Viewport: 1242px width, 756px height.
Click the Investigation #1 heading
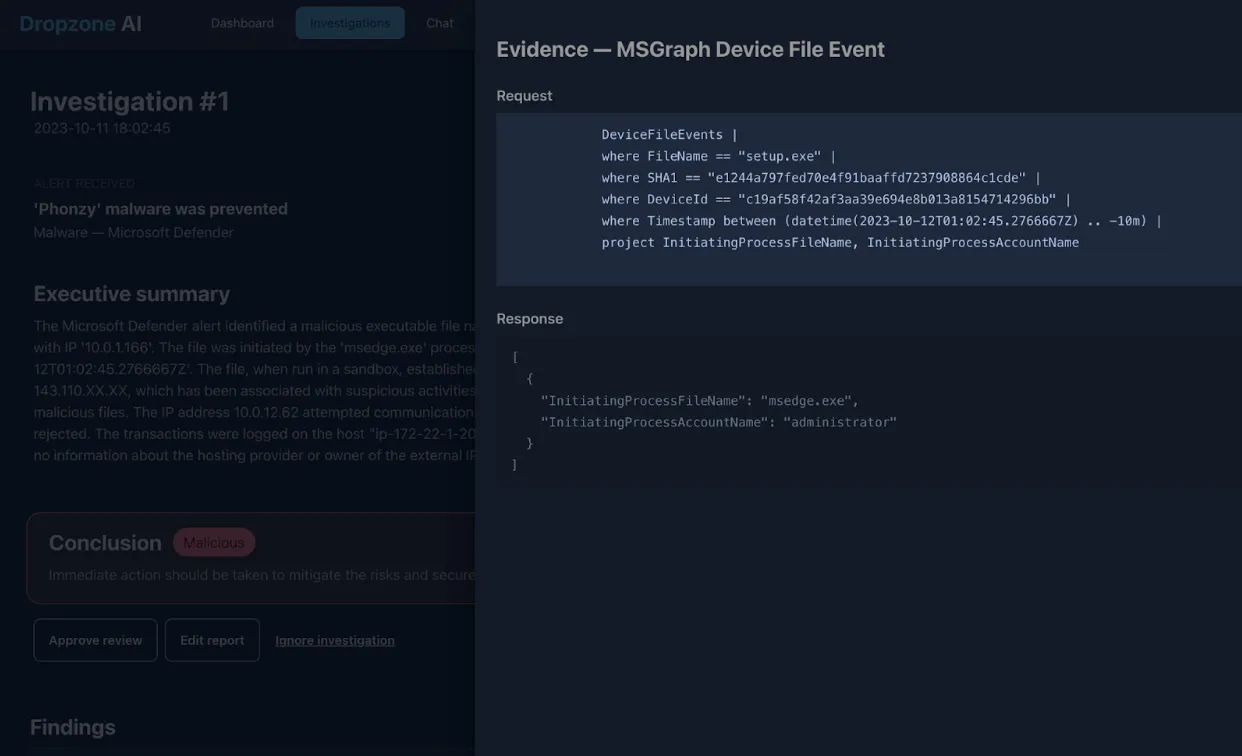129,100
